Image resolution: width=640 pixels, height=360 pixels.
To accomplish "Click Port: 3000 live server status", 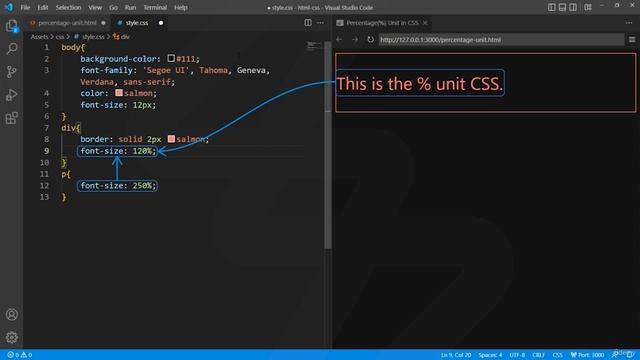I will [x=587, y=355].
